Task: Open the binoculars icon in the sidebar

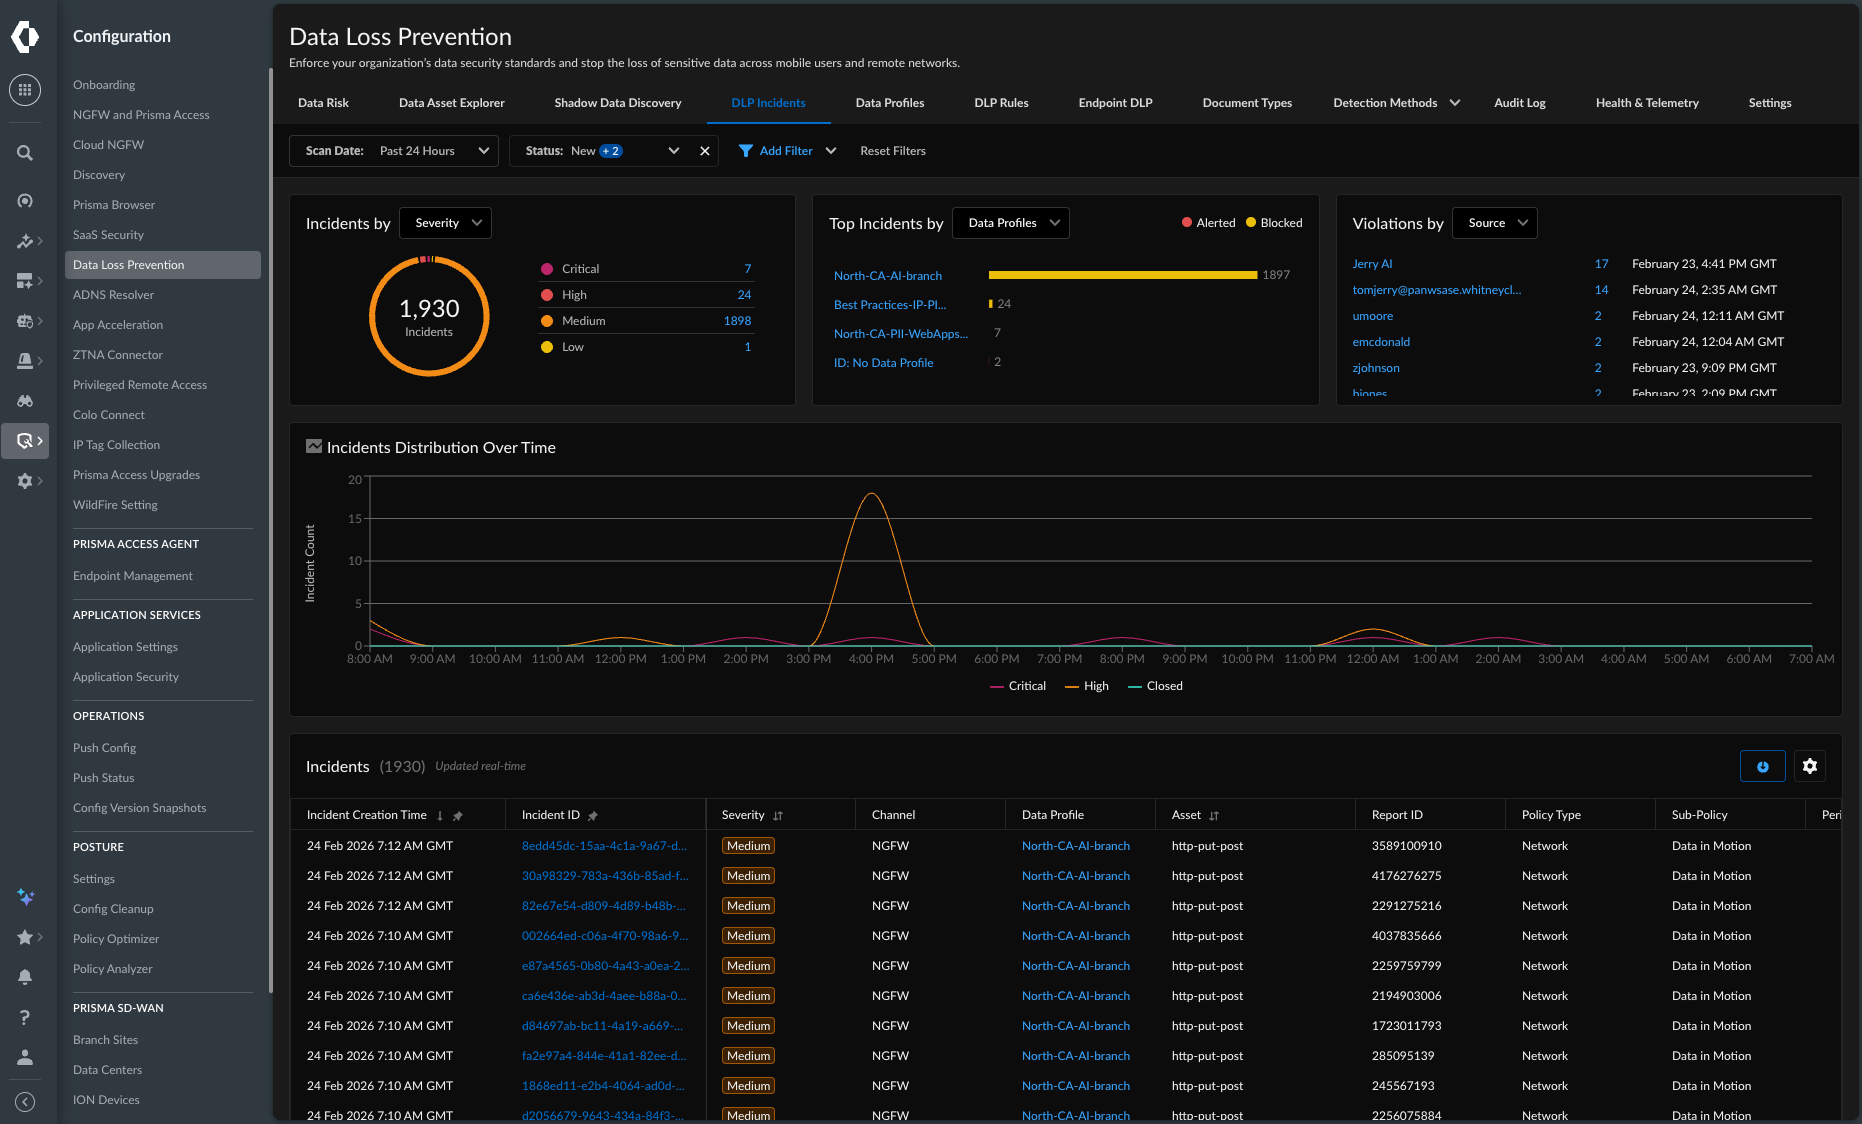Action: 25,401
